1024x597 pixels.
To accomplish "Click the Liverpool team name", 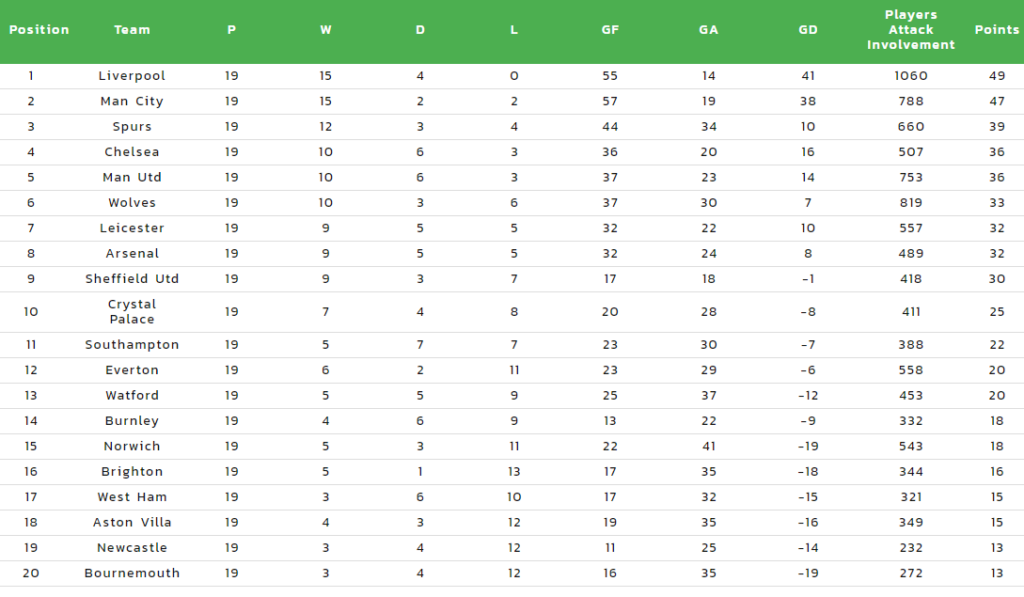I will point(132,76).
